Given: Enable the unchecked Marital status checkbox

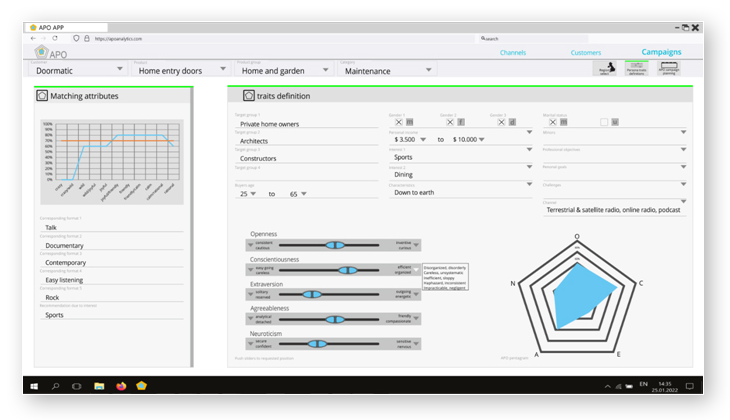Looking at the screenshot, I should pos(603,122).
